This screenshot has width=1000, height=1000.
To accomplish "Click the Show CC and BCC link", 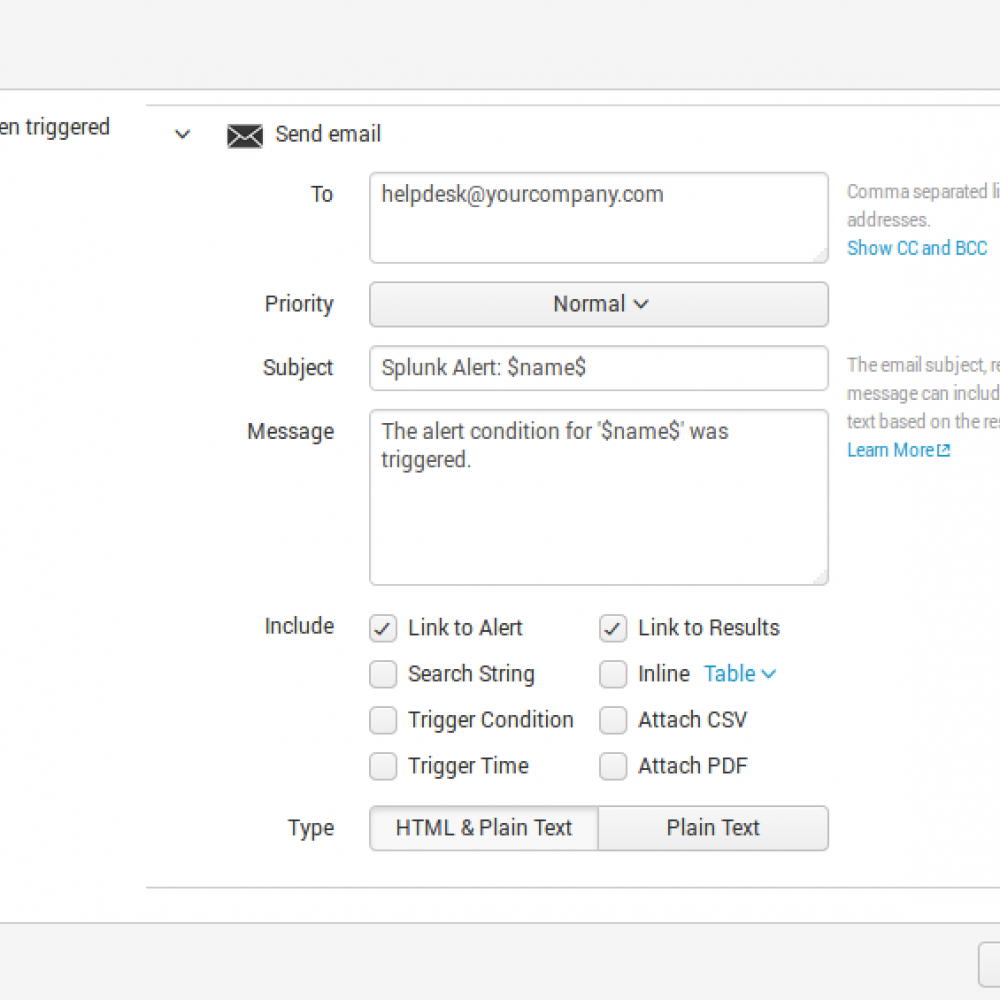I will pos(916,248).
